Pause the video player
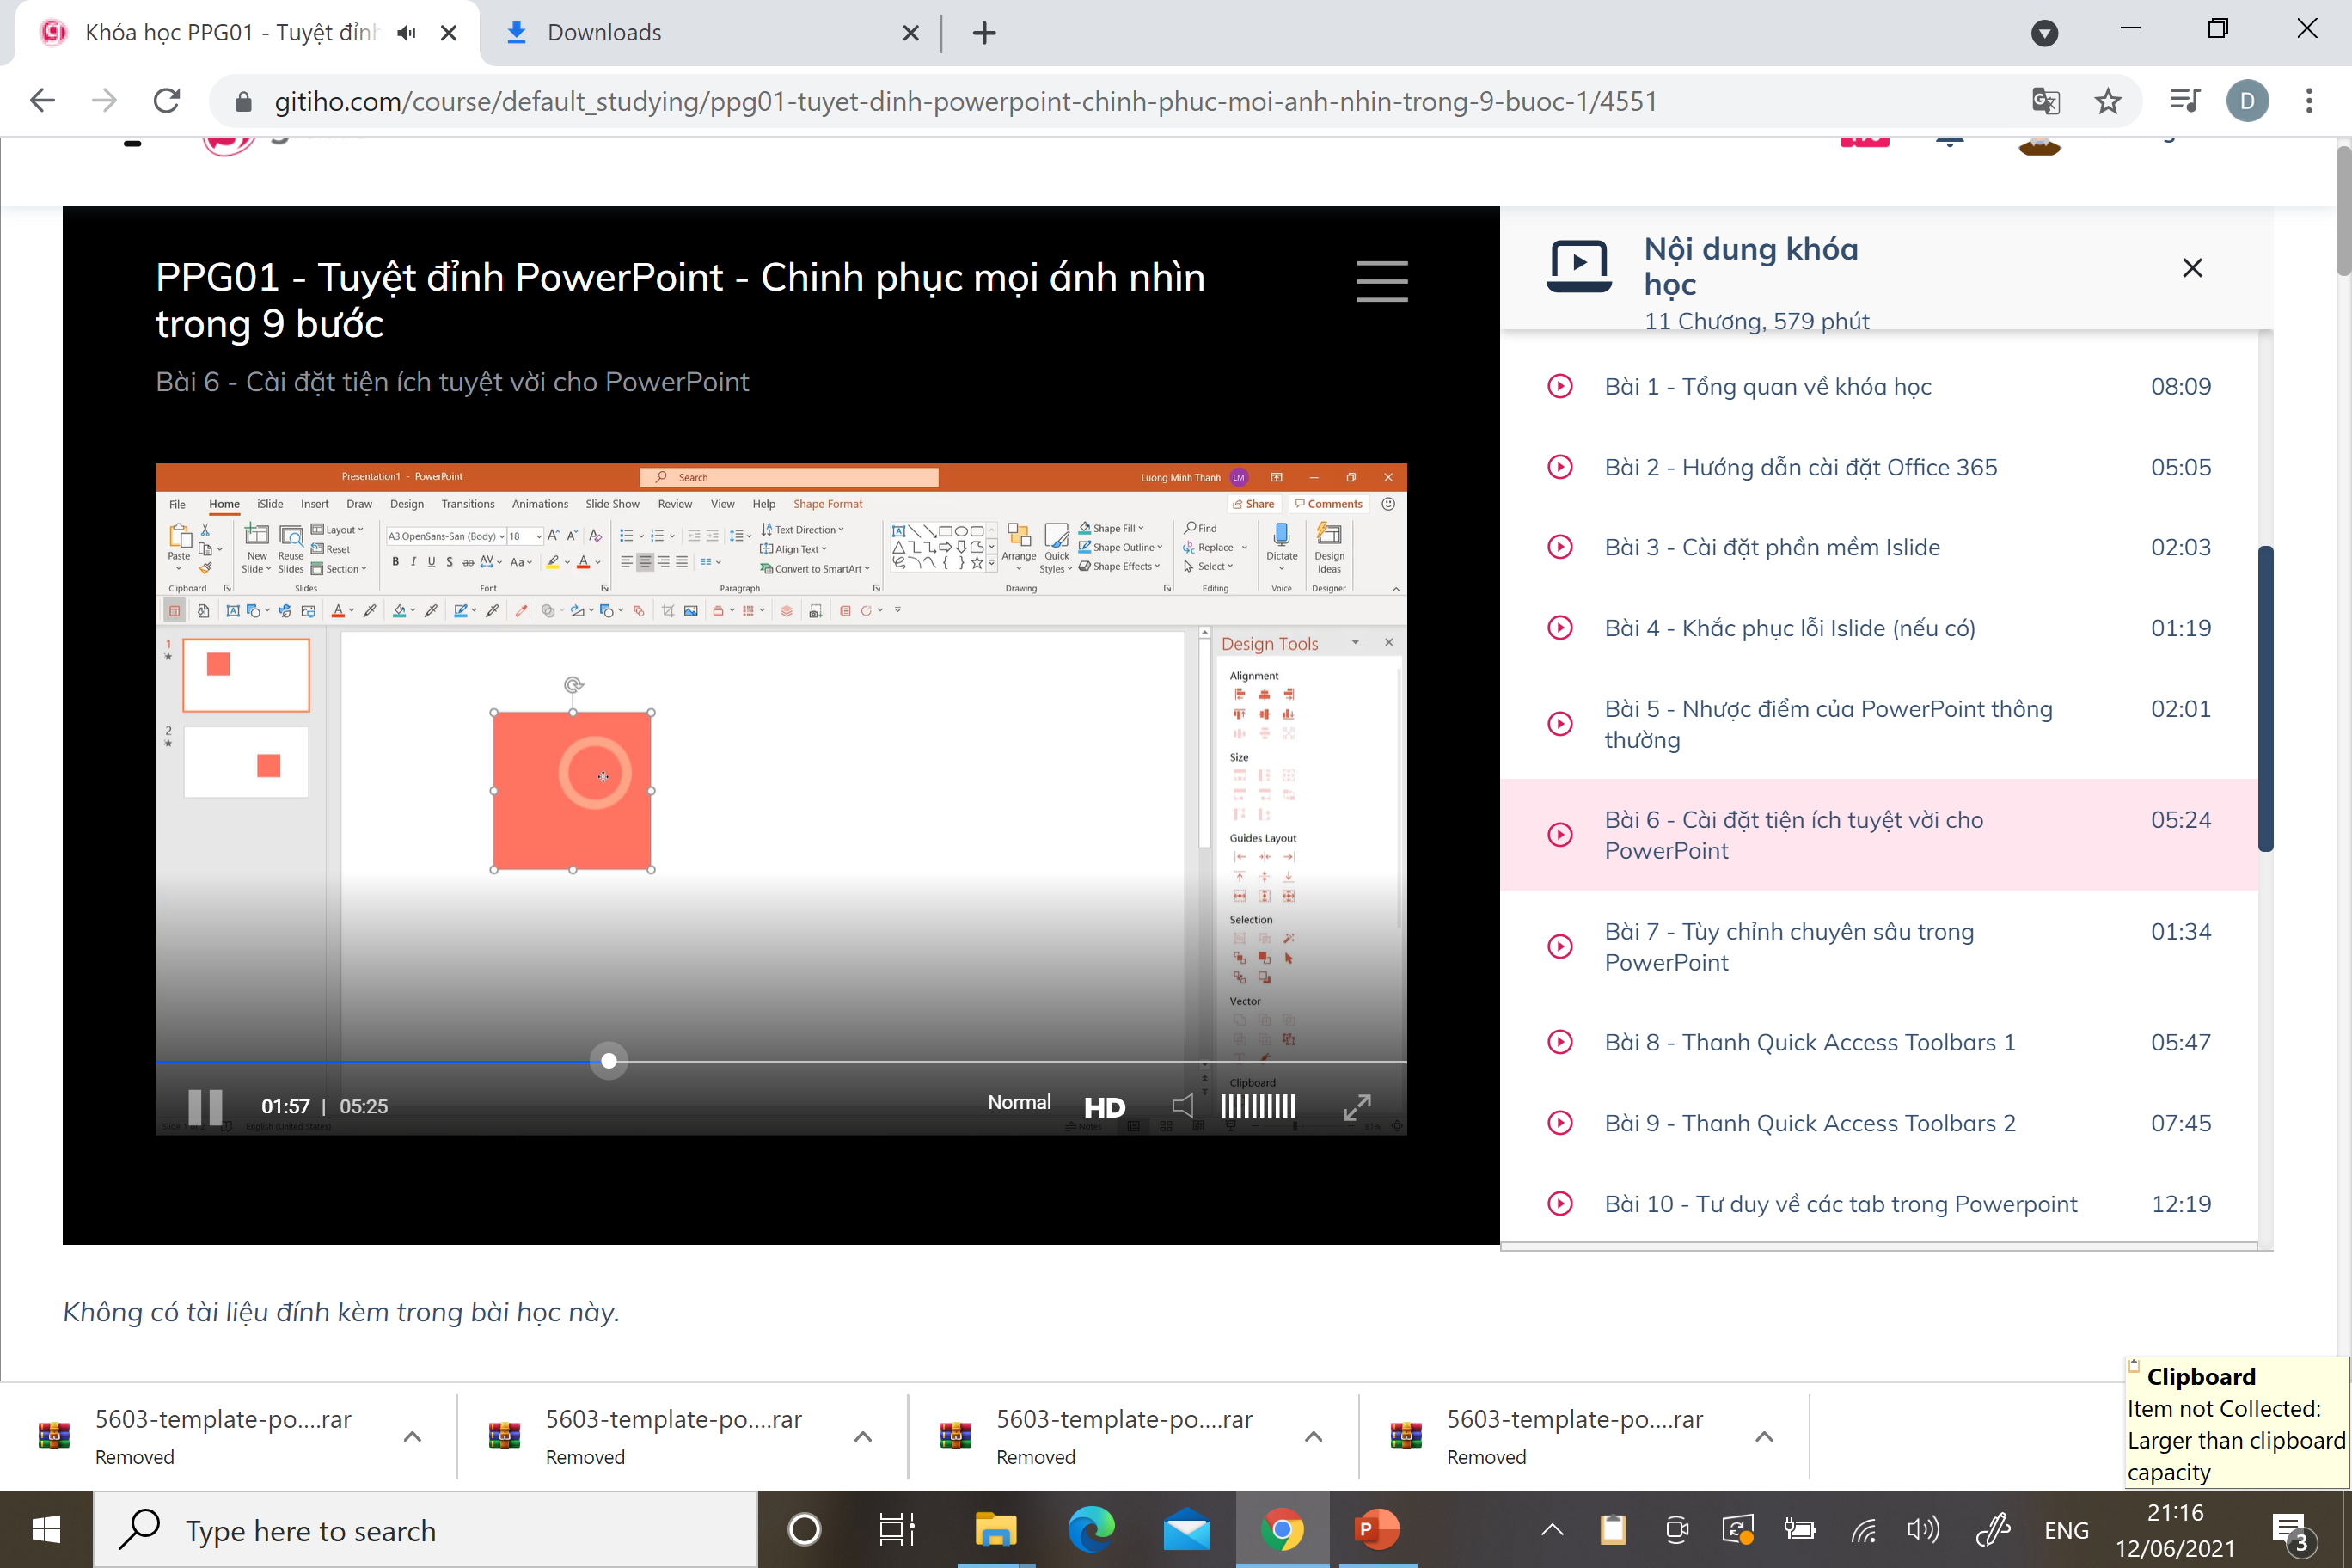Image resolution: width=2352 pixels, height=1568 pixels. tap(205, 1107)
